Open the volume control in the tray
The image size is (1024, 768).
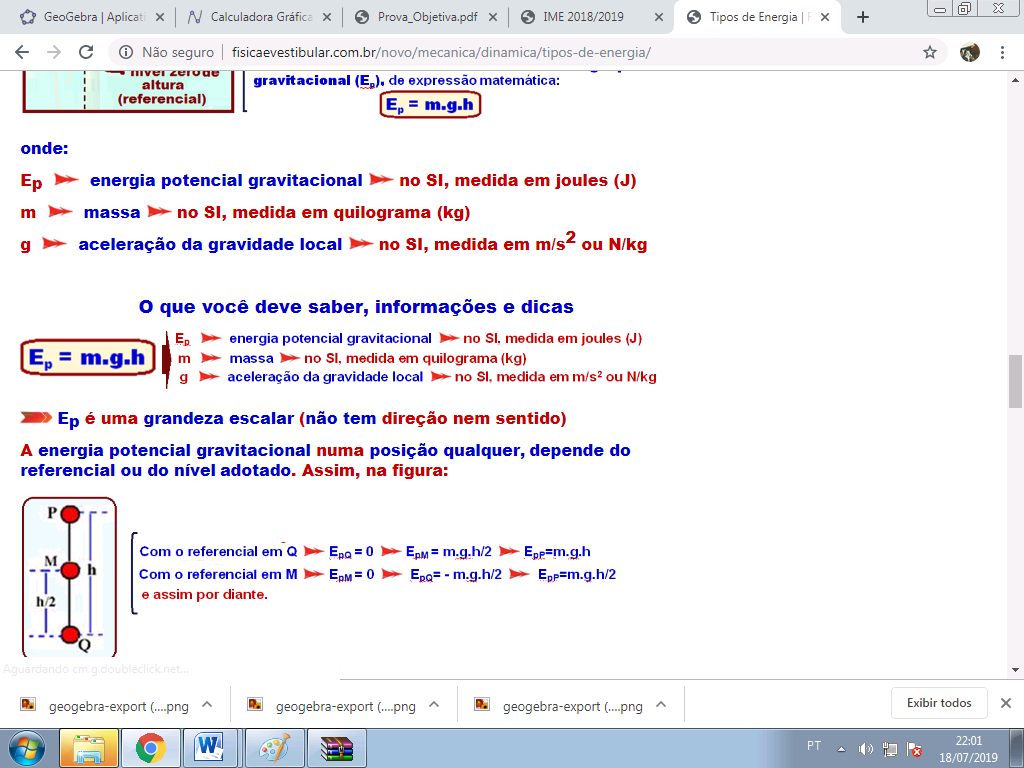tap(866, 749)
